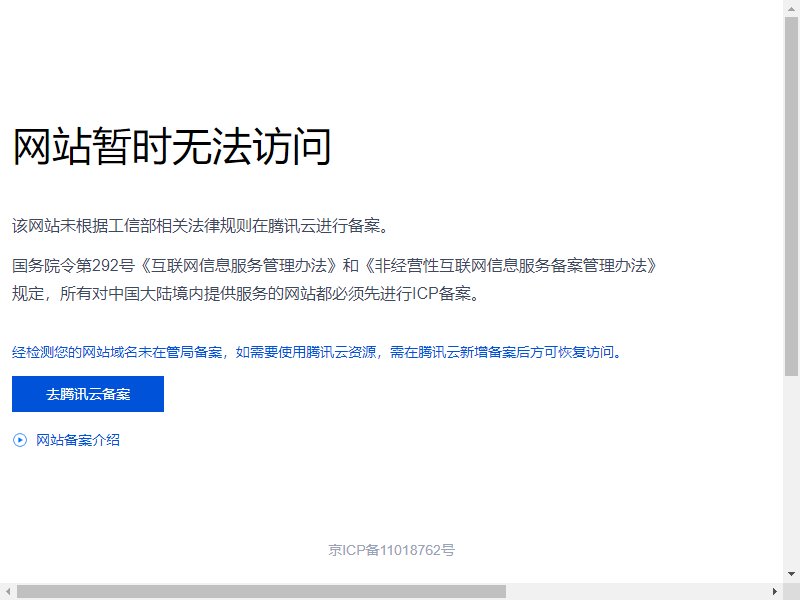
Task: Click the vertical scrollbar thumb
Action: tap(791, 197)
